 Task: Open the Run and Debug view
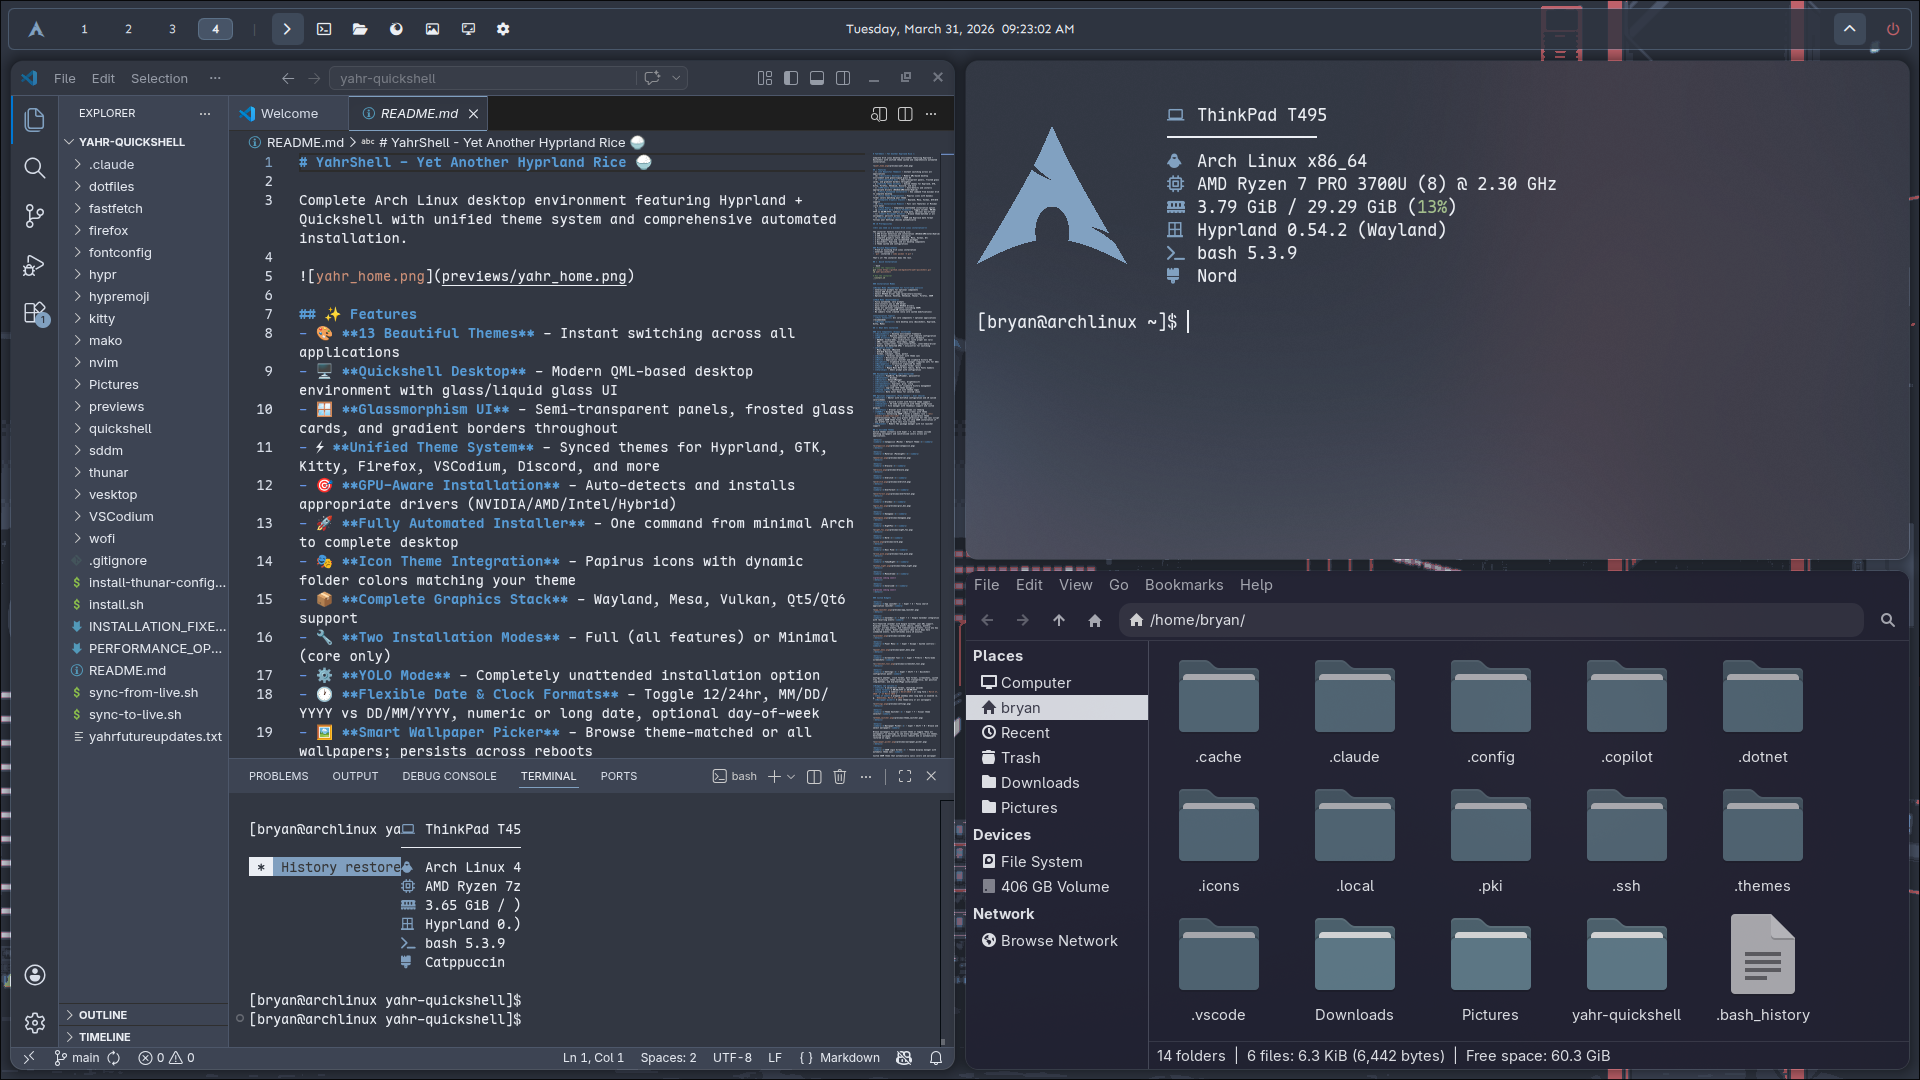(34, 265)
